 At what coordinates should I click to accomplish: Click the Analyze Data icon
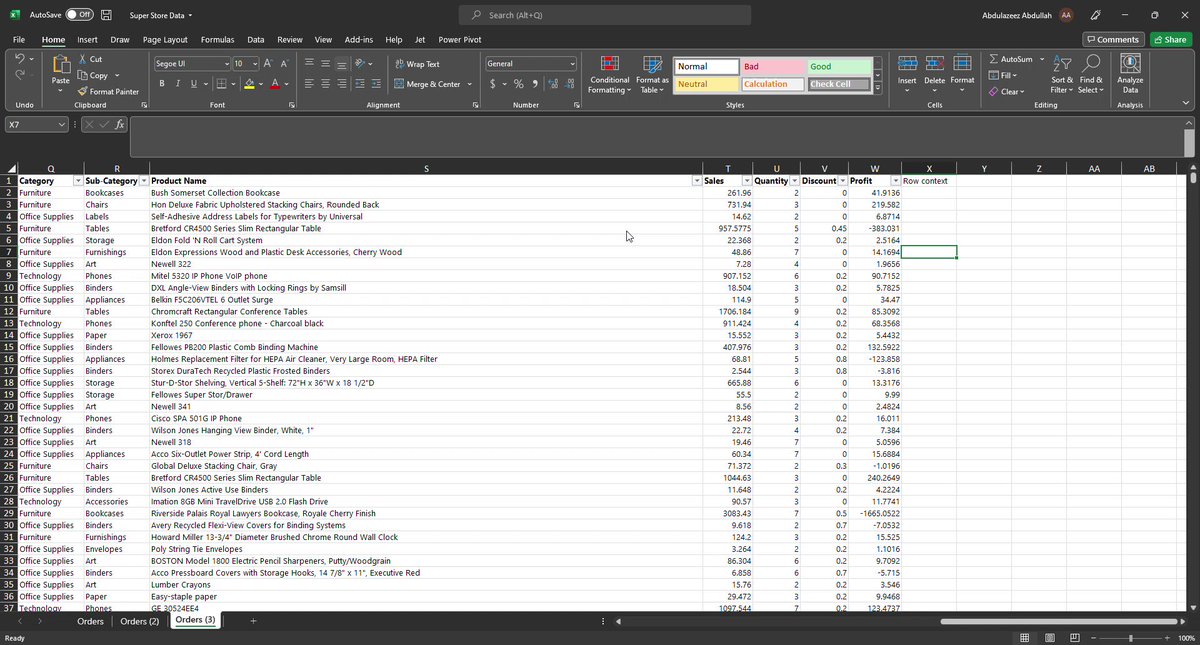click(1130, 63)
